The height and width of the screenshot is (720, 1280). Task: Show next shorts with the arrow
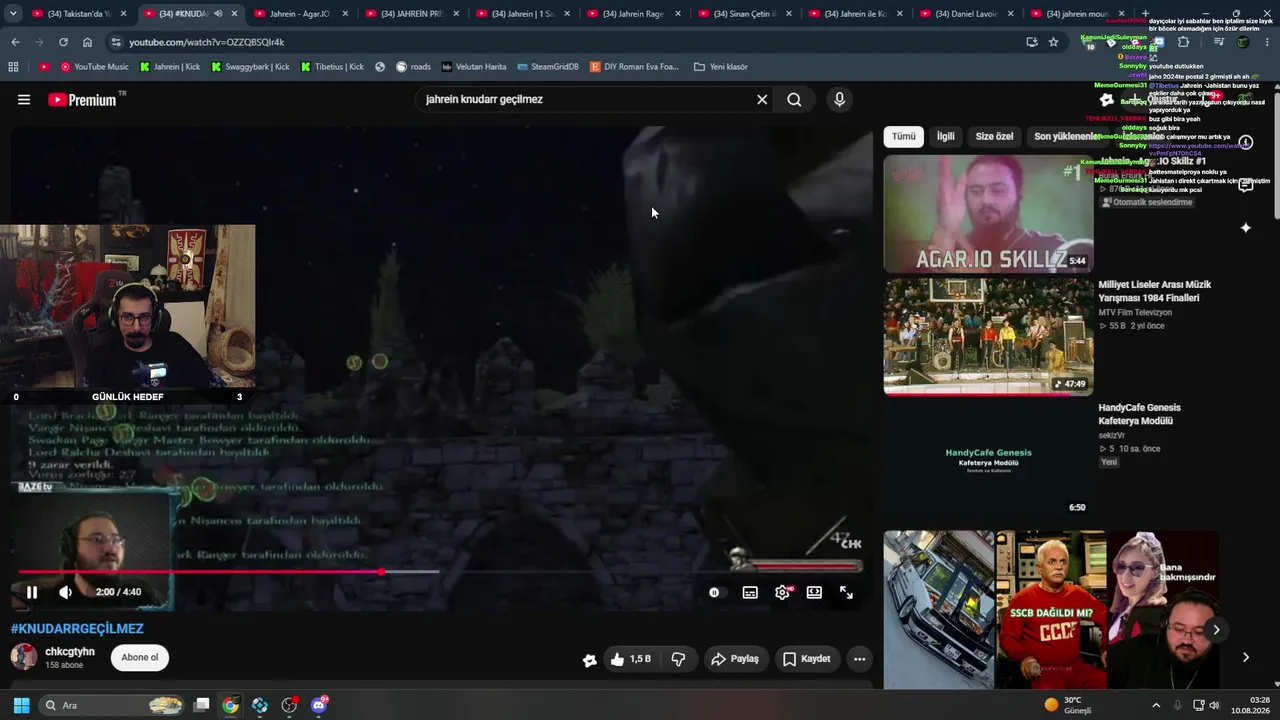[x=1216, y=629]
